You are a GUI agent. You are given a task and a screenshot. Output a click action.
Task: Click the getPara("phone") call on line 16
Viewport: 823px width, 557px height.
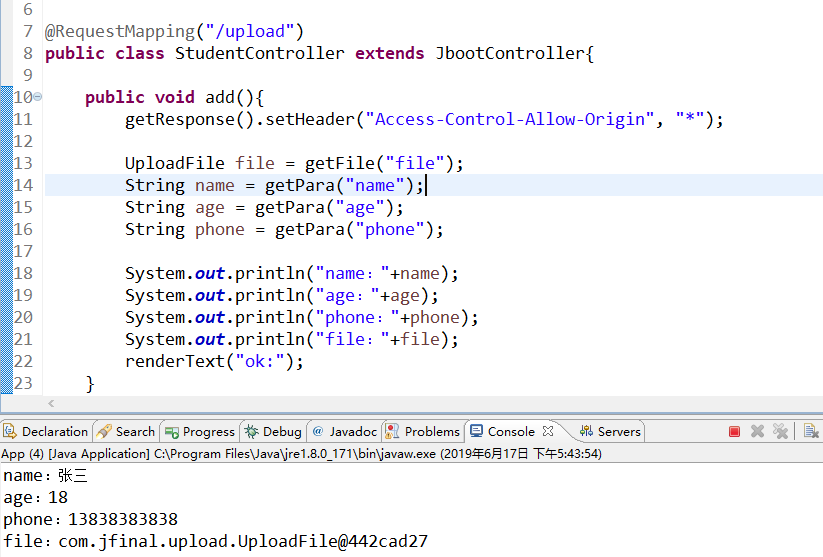tap(354, 229)
